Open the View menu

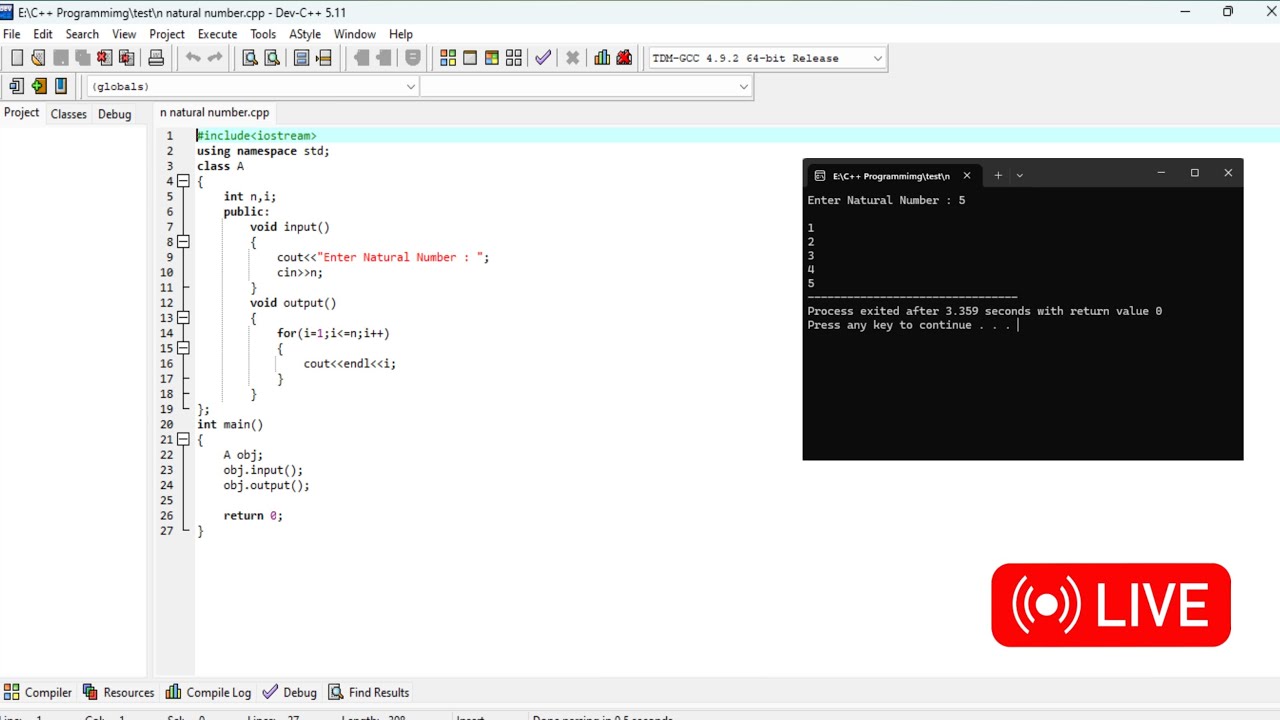[x=124, y=34]
